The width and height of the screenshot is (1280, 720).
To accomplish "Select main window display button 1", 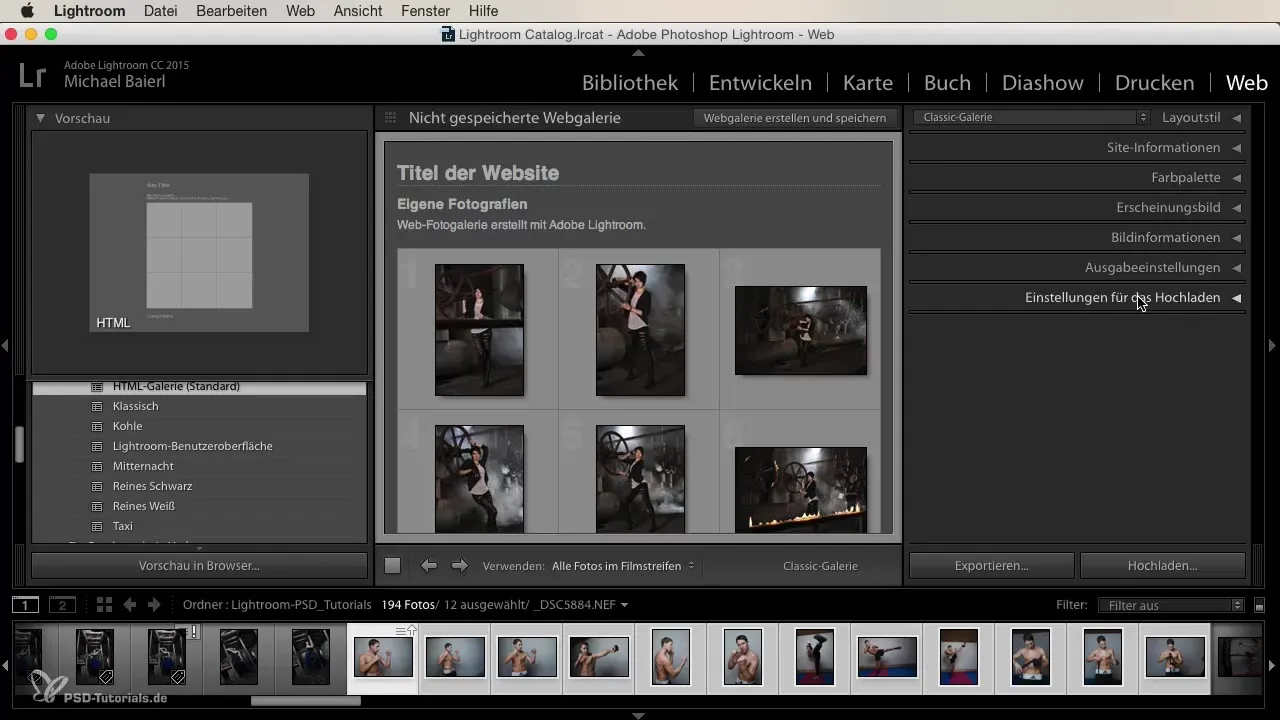I will tap(26, 605).
